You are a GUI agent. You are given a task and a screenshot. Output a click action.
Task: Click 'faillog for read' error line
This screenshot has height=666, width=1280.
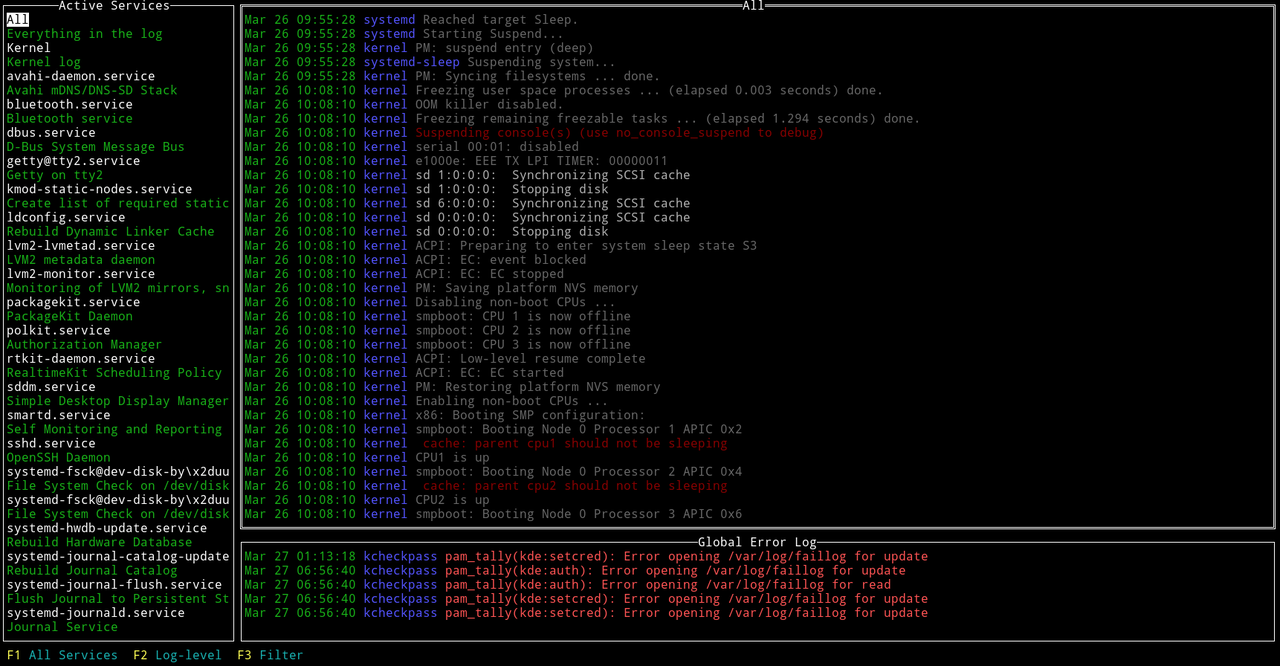[567, 584]
